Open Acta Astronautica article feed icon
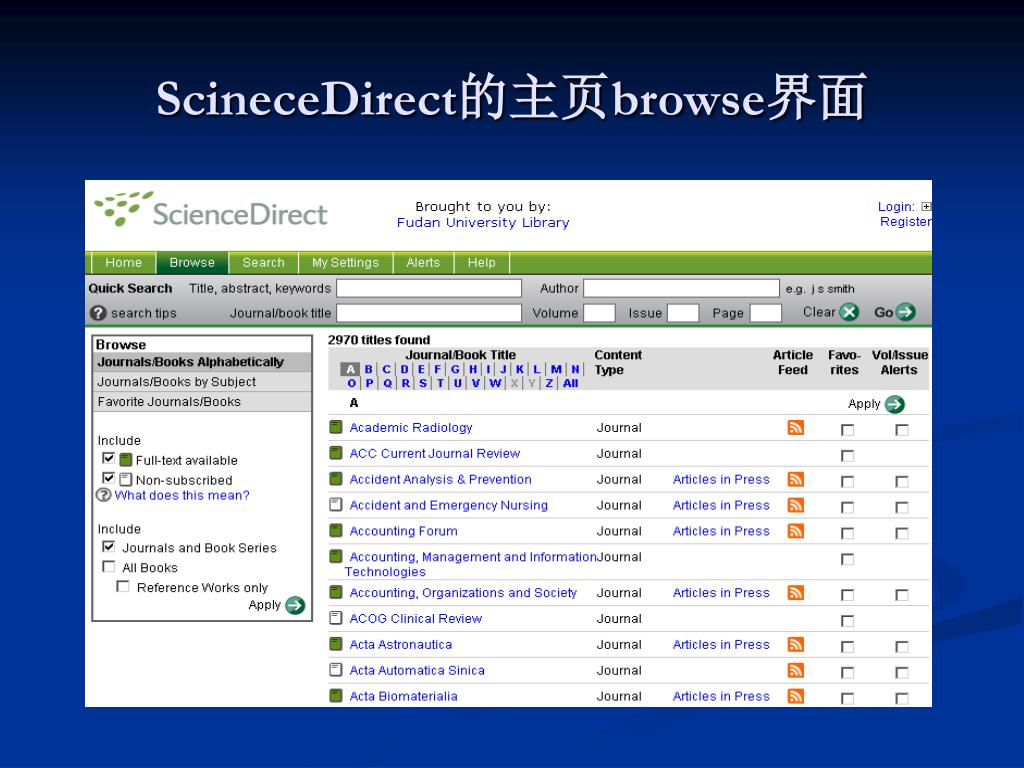Image resolution: width=1024 pixels, height=768 pixels. click(x=795, y=645)
